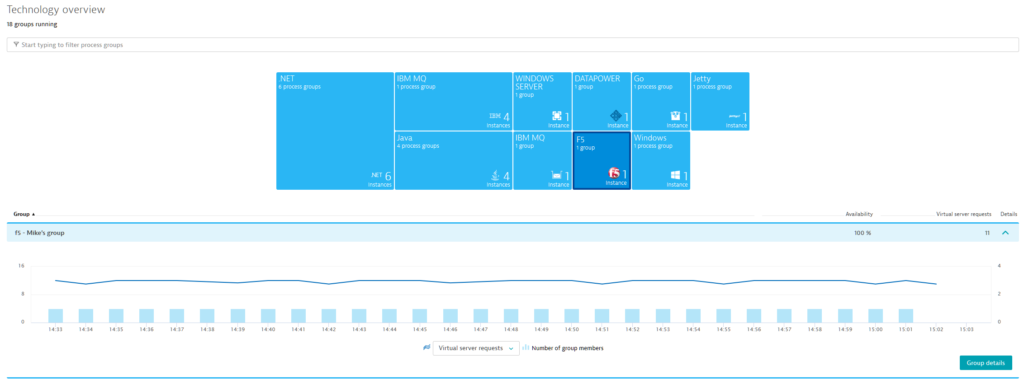This screenshot has width=1024, height=384.
Task: Click the Java coffee cup icon
Action: tap(495, 175)
